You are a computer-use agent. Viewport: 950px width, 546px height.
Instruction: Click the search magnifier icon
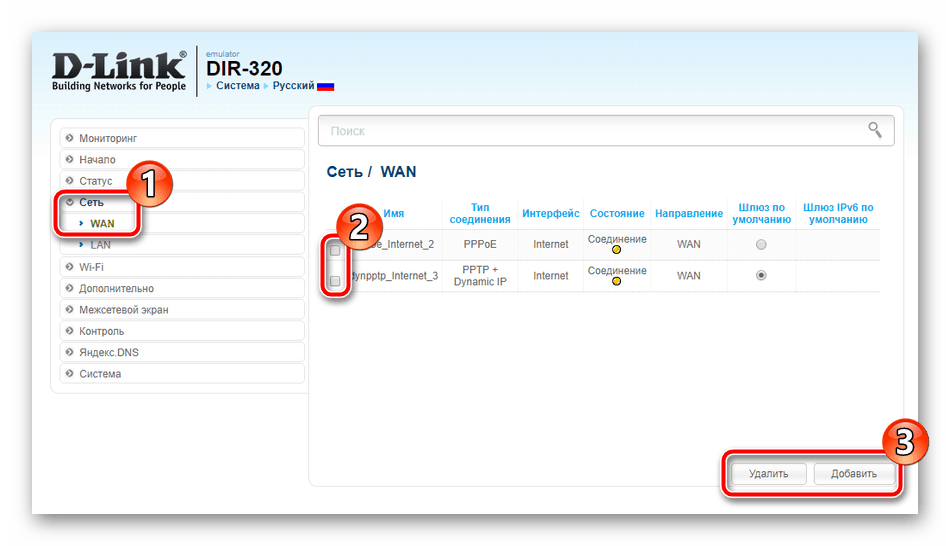(875, 130)
